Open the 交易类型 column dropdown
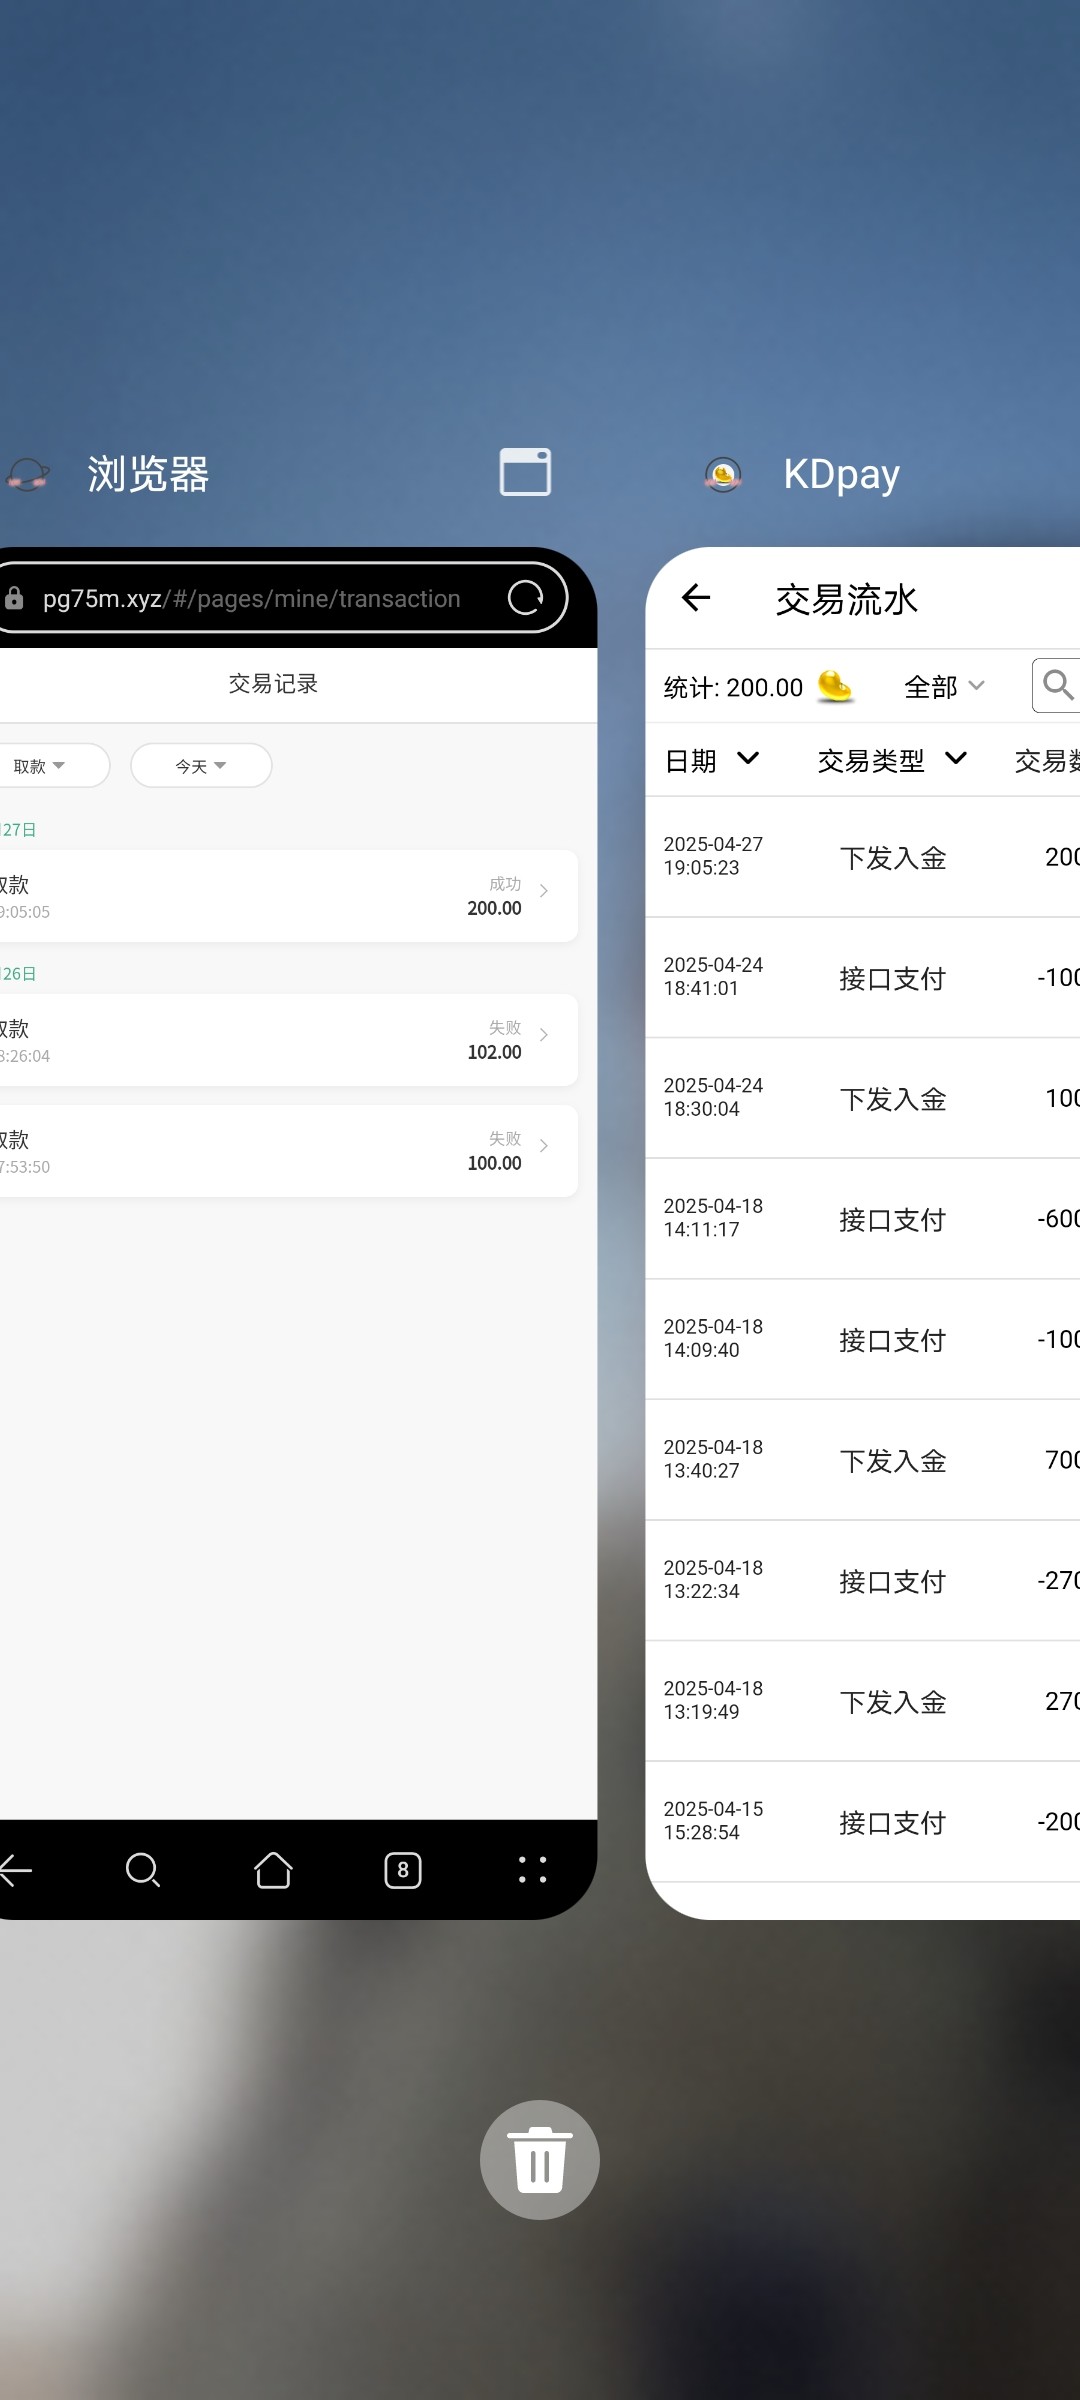 click(x=892, y=760)
